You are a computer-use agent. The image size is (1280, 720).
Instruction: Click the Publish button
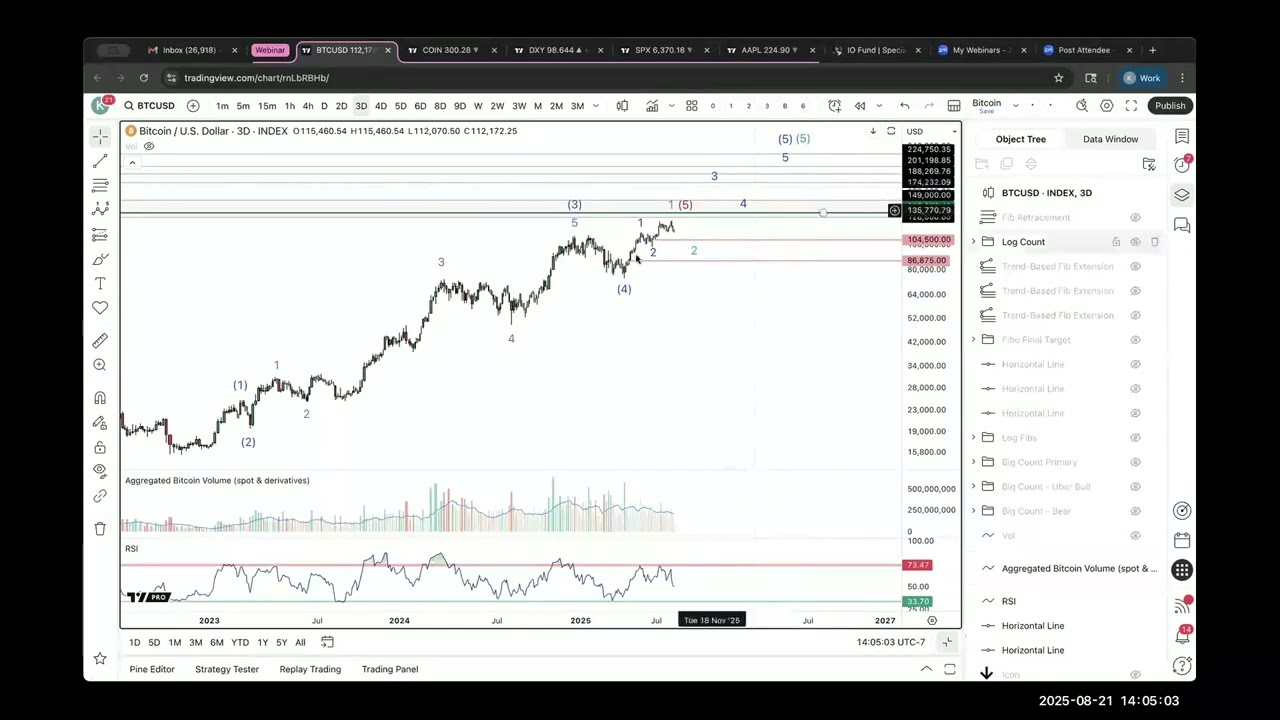[x=1169, y=106]
